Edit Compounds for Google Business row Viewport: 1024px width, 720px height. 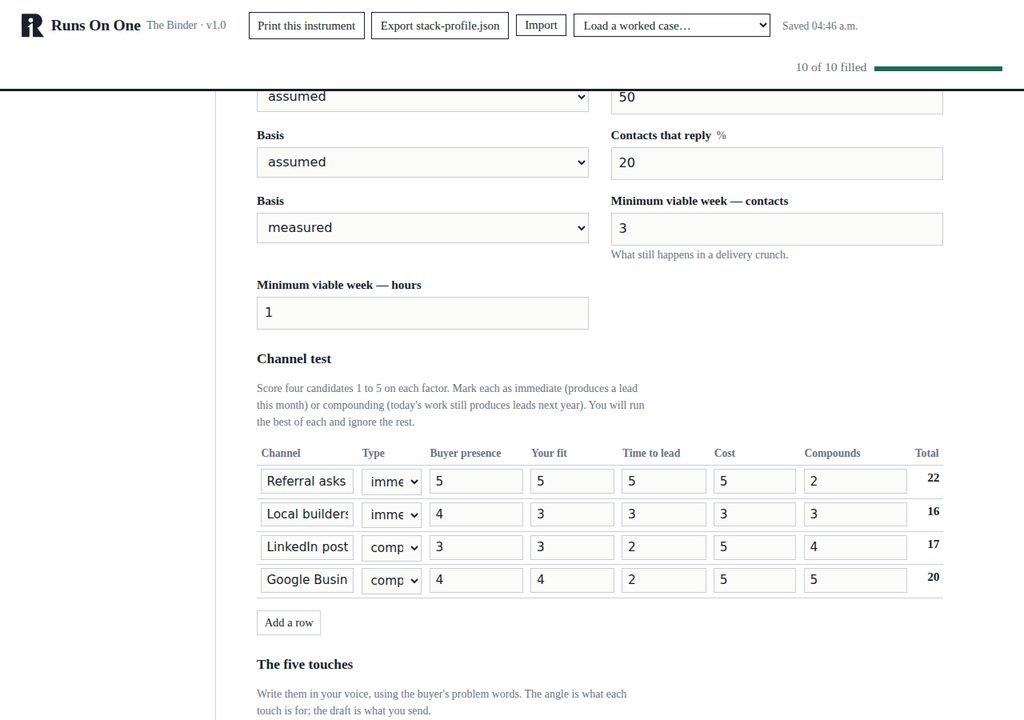855,580
